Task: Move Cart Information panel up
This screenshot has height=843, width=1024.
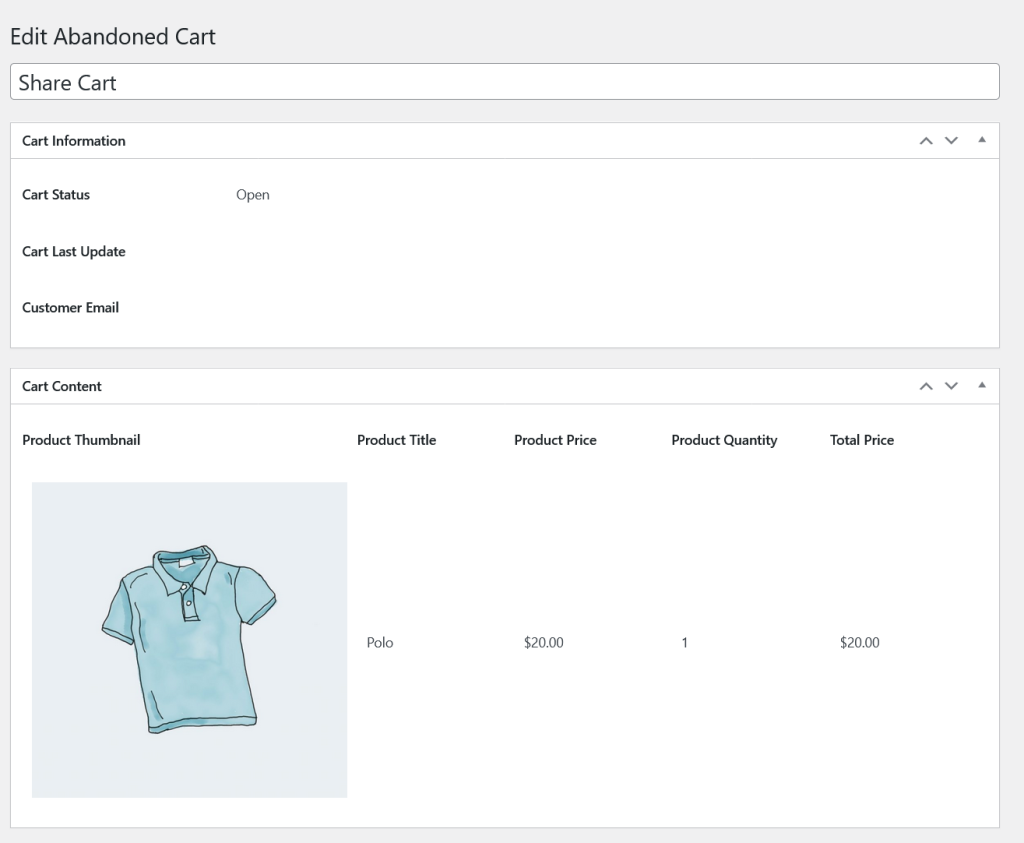Action: (925, 140)
